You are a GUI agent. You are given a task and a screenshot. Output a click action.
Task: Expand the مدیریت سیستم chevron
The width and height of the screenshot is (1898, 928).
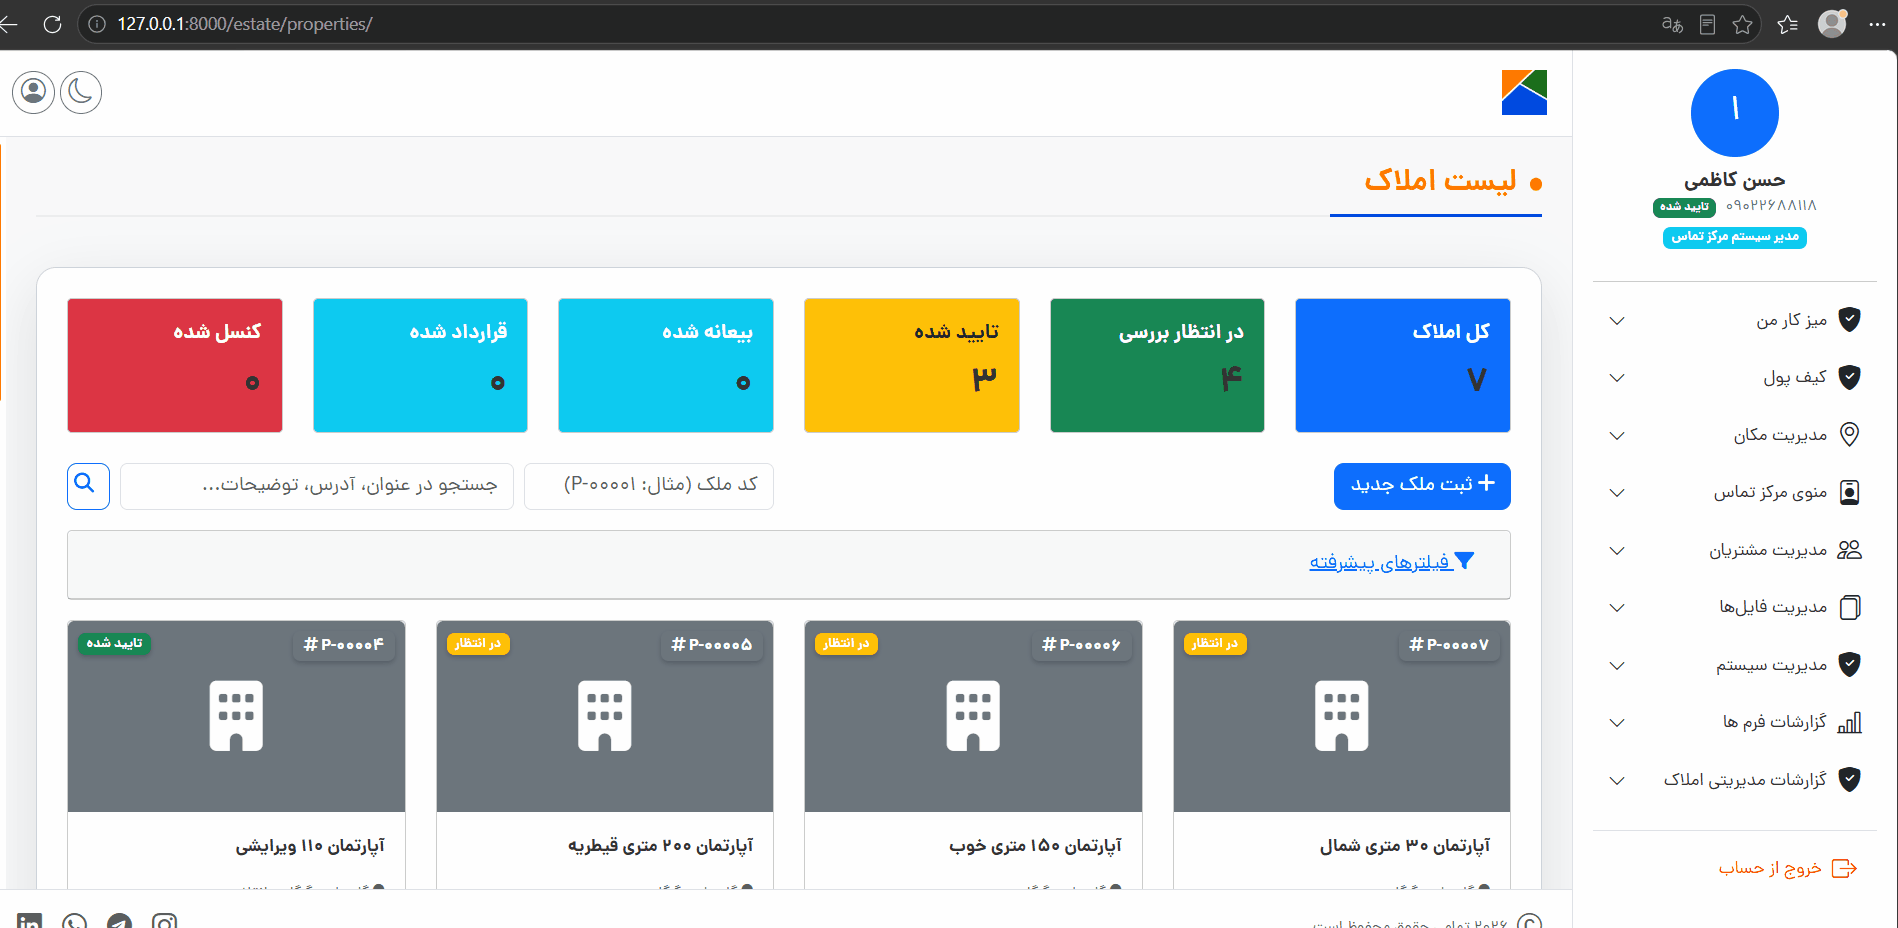pyautogui.click(x=1617, y=665)
